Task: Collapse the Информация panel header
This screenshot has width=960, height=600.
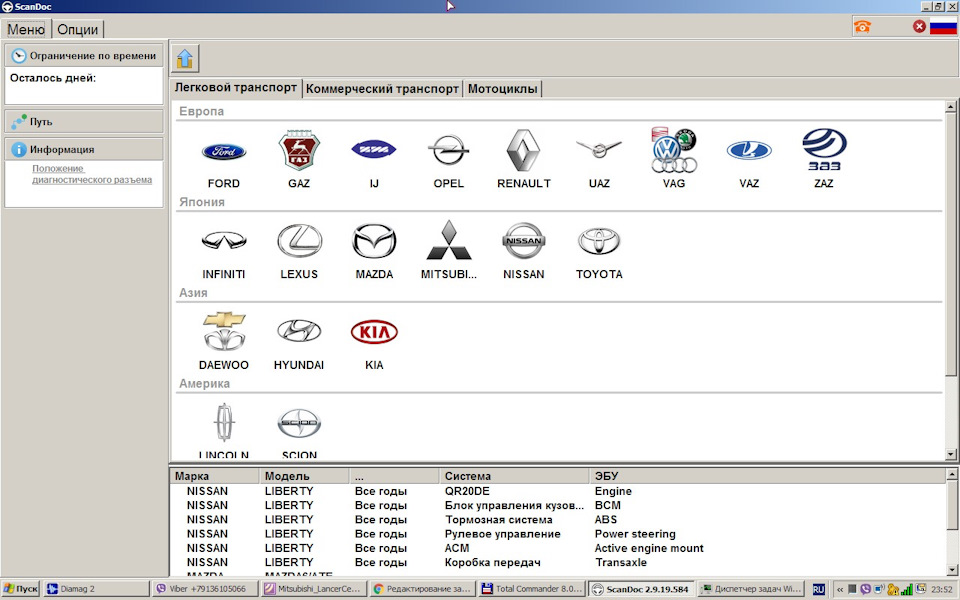Action: click(x=84, y=149)
